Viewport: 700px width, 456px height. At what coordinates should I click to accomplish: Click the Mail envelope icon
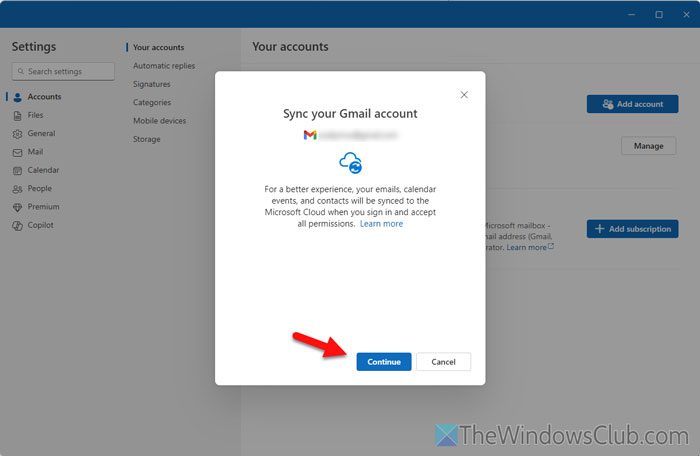(x=17, y=153)
